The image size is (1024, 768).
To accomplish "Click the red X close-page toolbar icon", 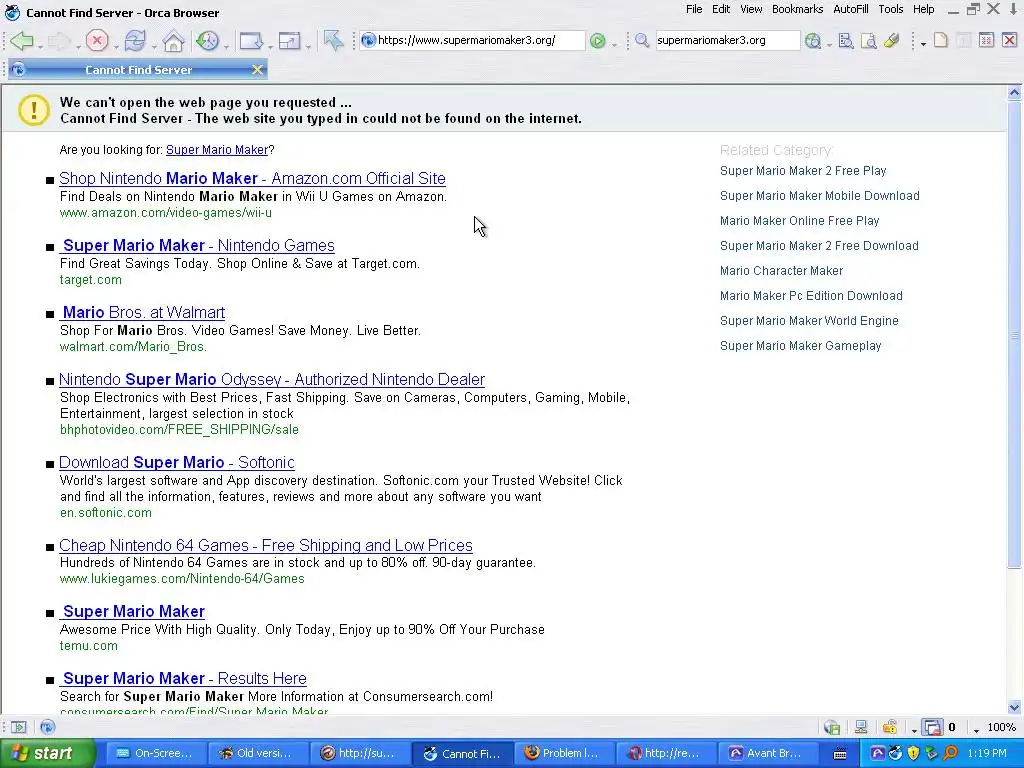I will (x=1009, y=40).
